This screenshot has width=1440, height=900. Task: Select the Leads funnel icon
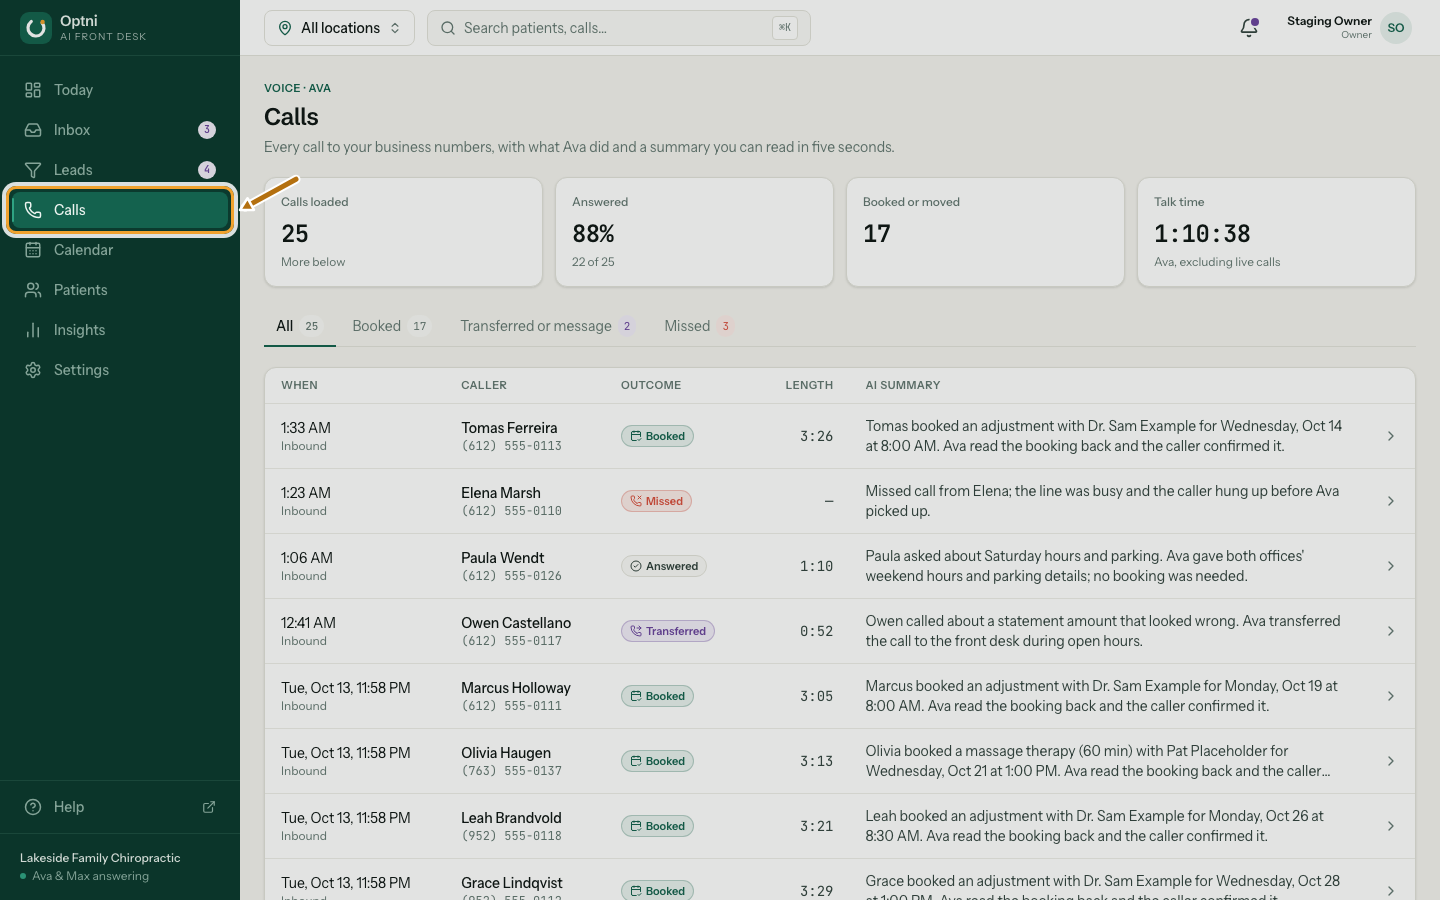tap(33, 170)
